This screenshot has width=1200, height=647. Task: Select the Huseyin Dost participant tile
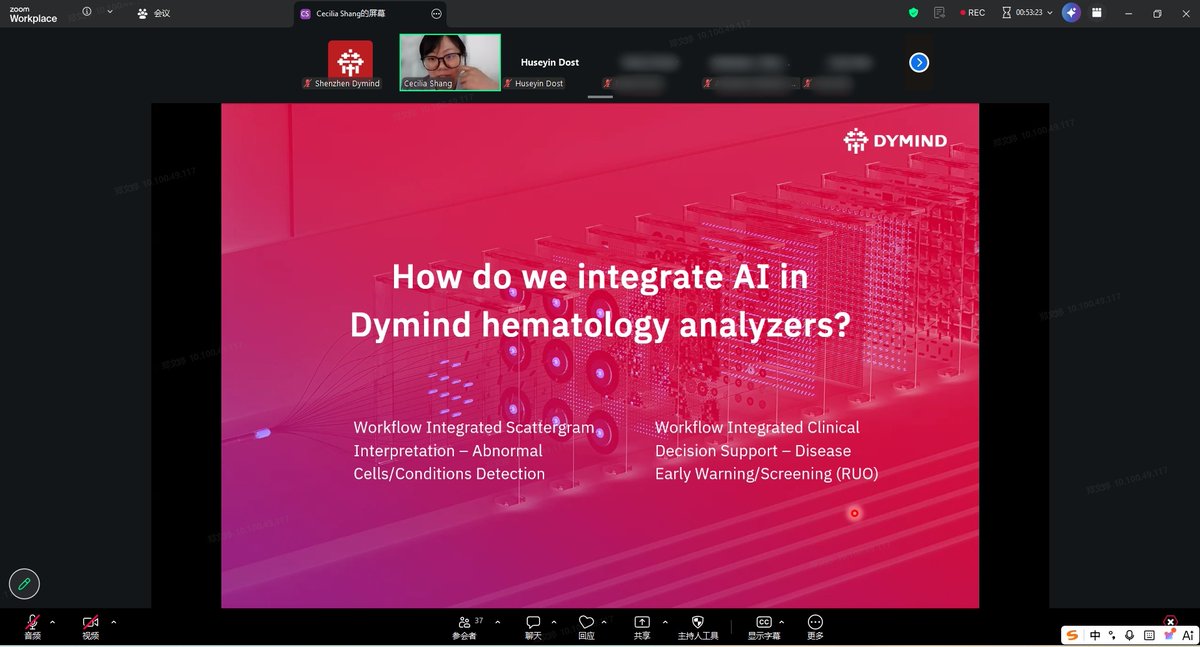[550, 65]
